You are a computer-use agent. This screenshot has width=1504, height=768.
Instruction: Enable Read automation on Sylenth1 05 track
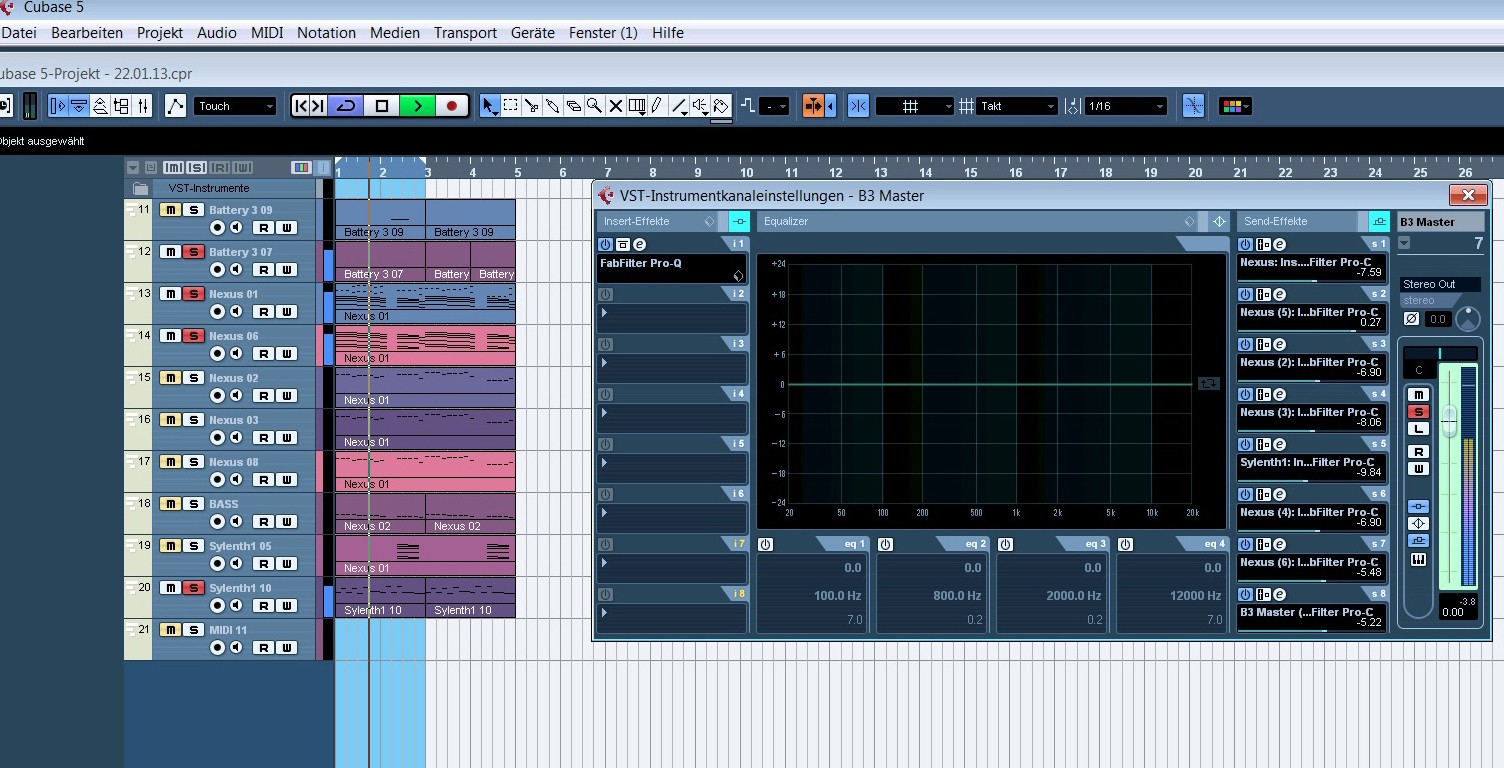[x=263, y=564]
